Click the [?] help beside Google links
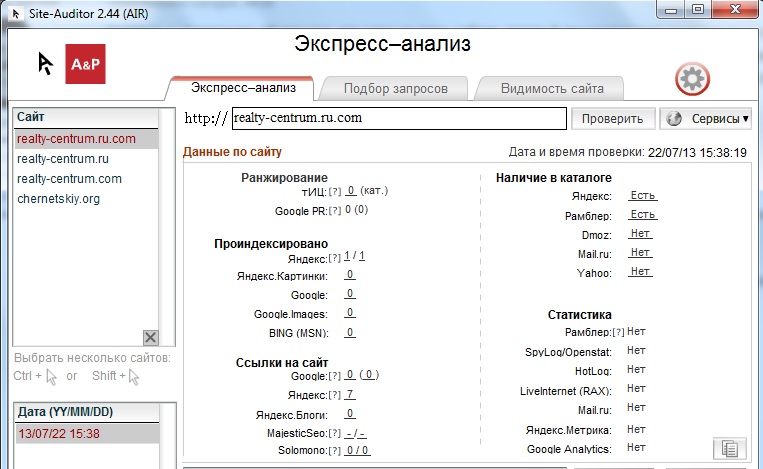763x469 pixels. click(x=335, y=376)
